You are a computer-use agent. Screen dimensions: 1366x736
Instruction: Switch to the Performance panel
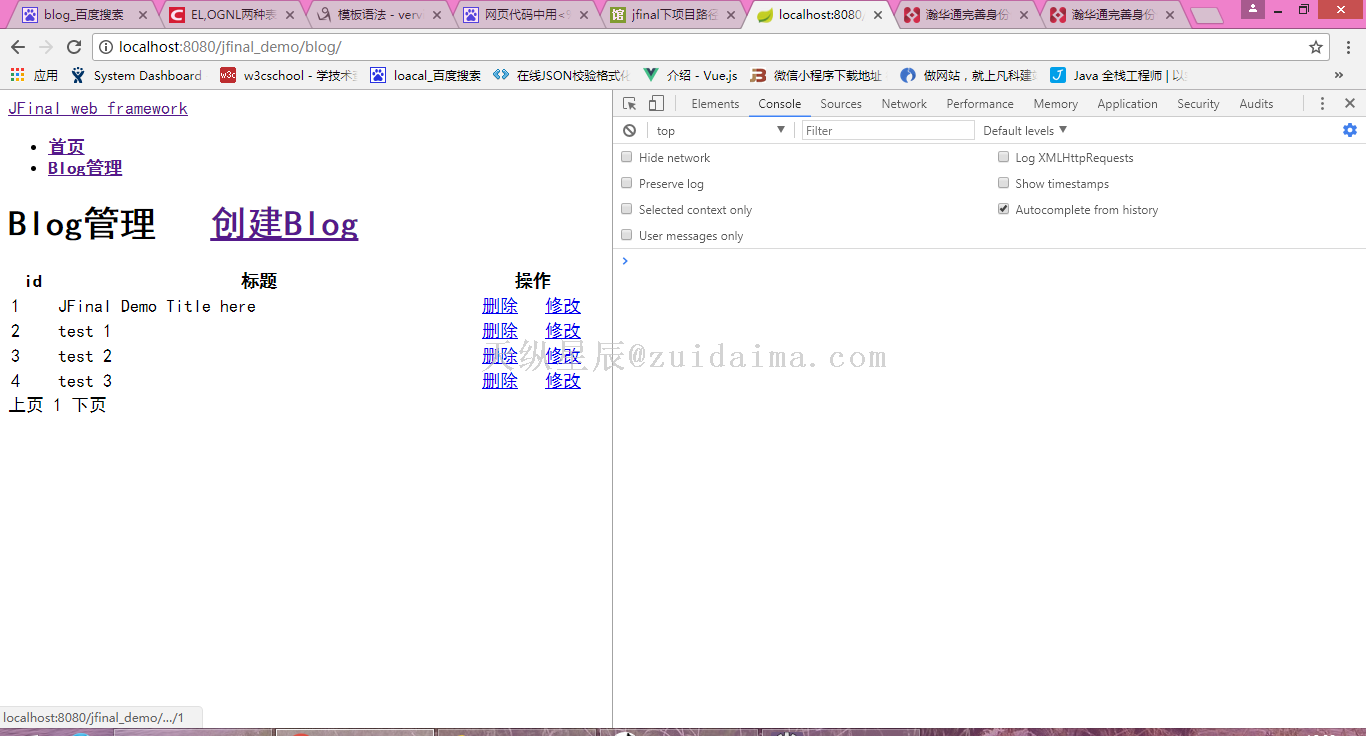coord(980,104)
